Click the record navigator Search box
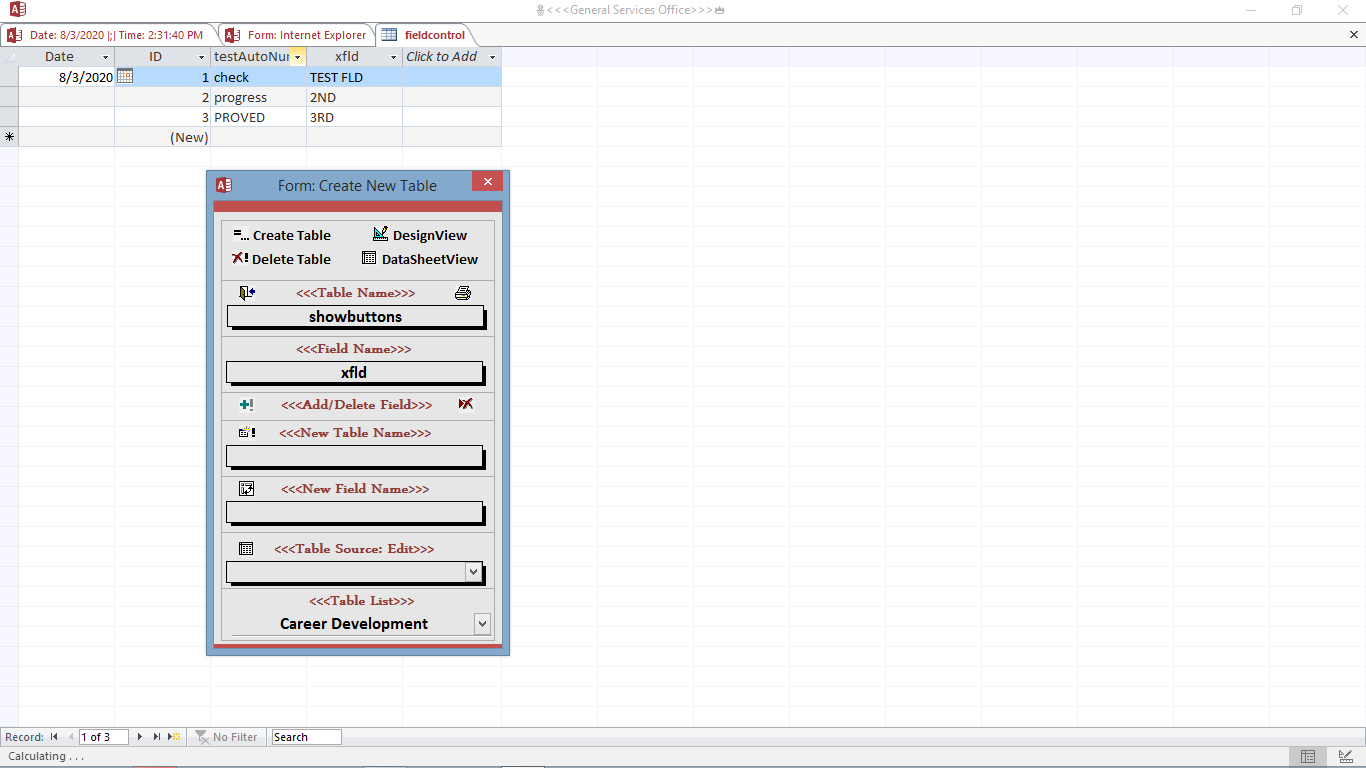Viewport: 1366px width, 768px height. (x=306, y=737)
